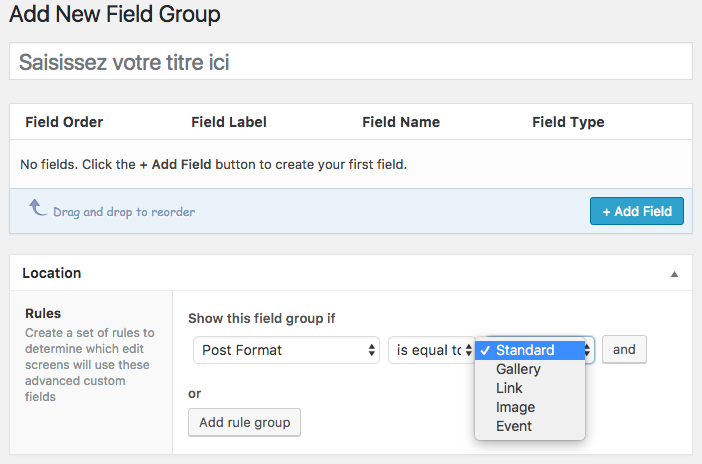Click the Field Type column header
Viewport: 702px width, 464px height.
tap(568, 122)
